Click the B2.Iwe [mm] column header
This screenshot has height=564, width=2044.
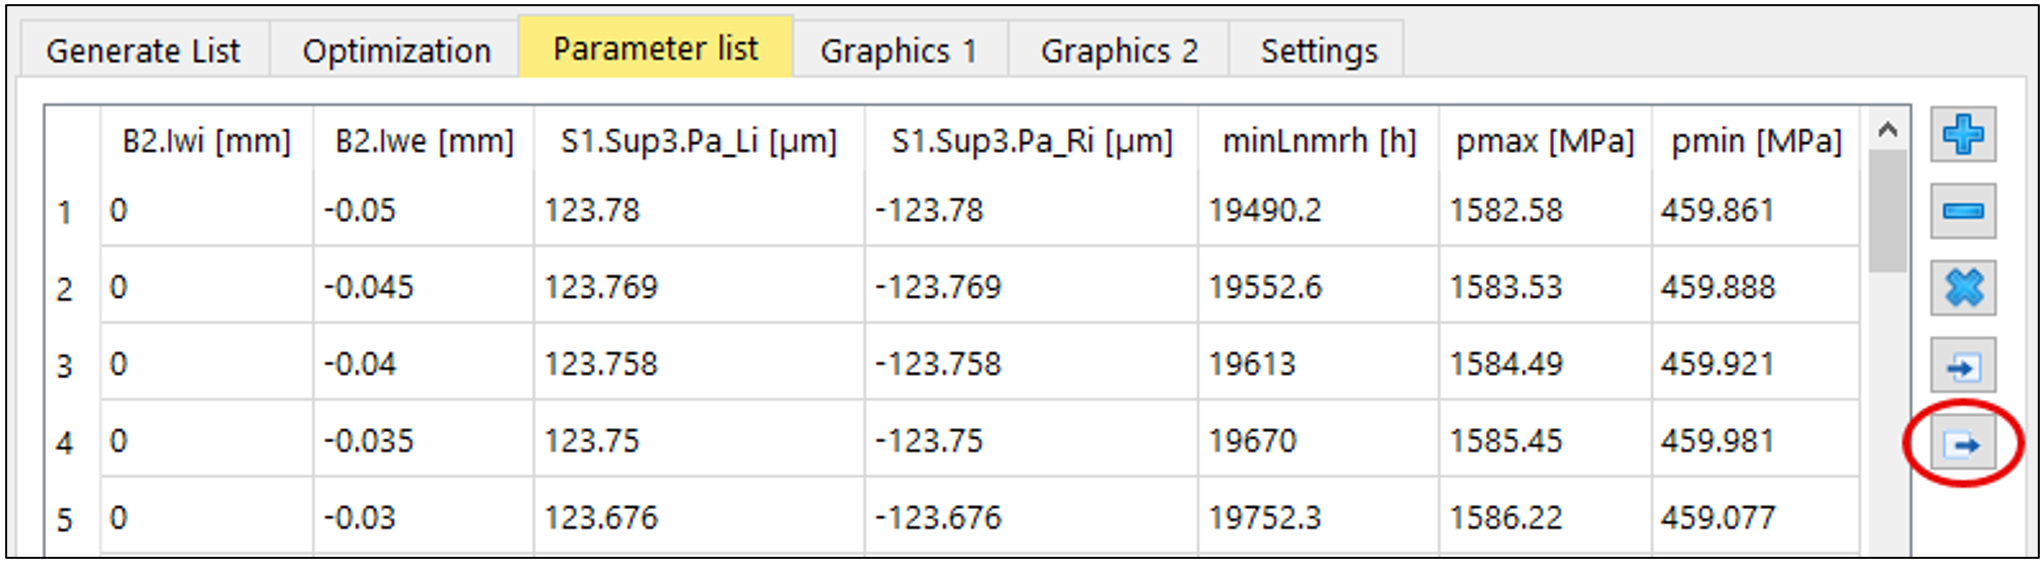[424, 142]
